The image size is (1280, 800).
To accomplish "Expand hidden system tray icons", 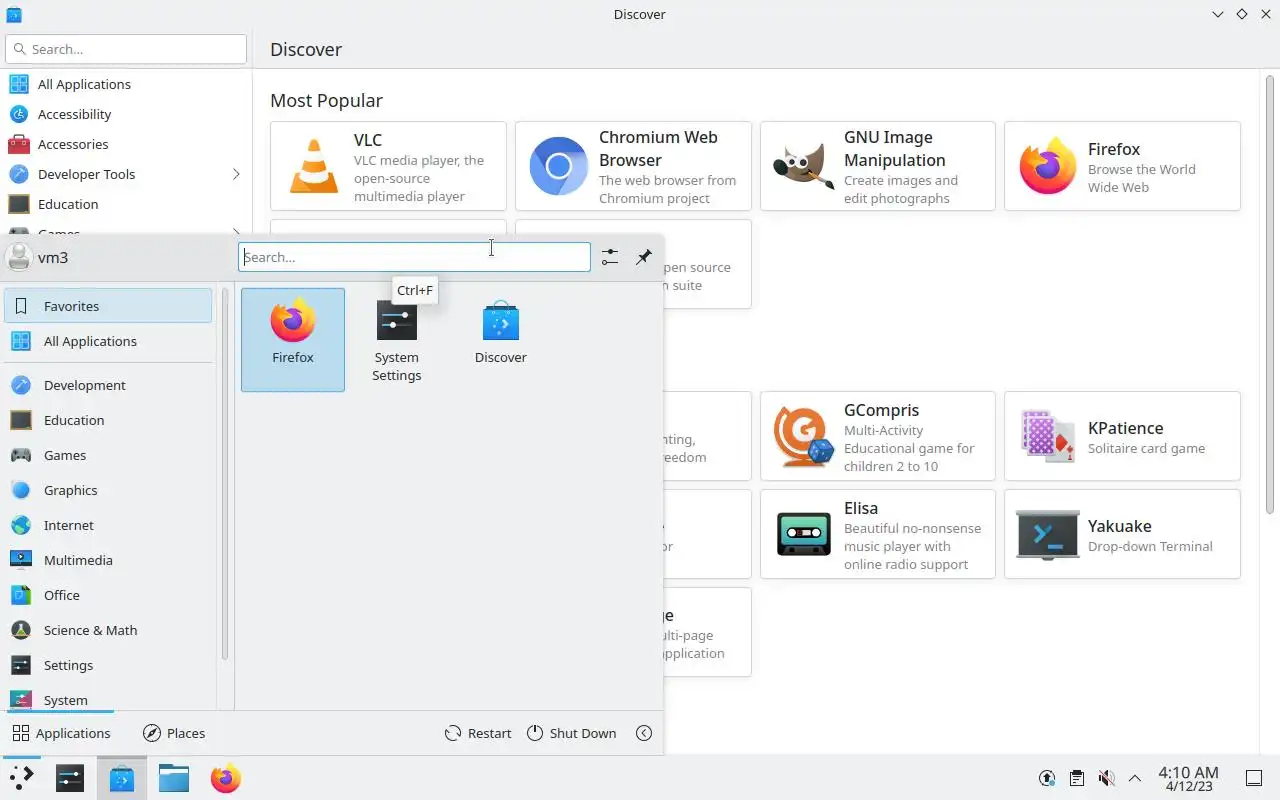I will (1135, 778).
